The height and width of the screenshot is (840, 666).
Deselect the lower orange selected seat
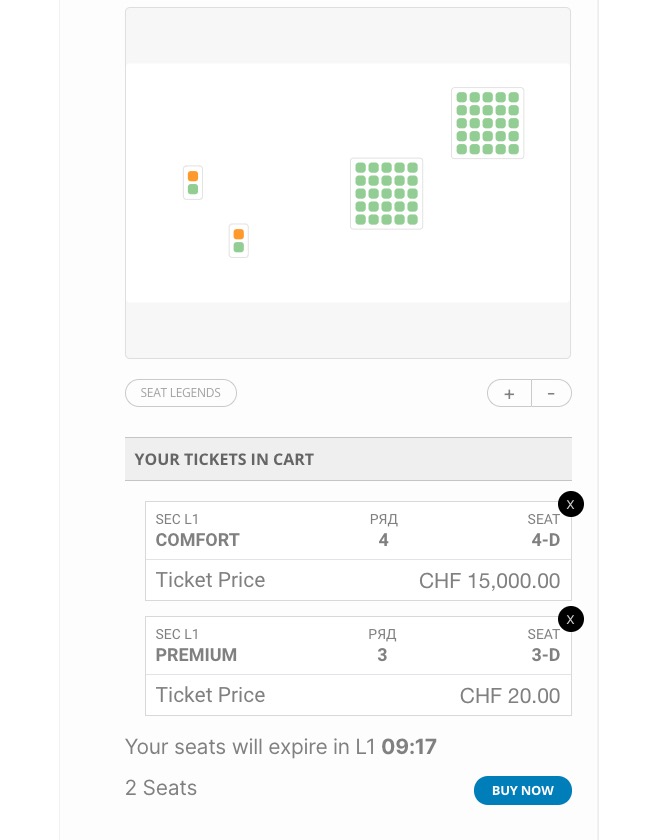[239, 234]
